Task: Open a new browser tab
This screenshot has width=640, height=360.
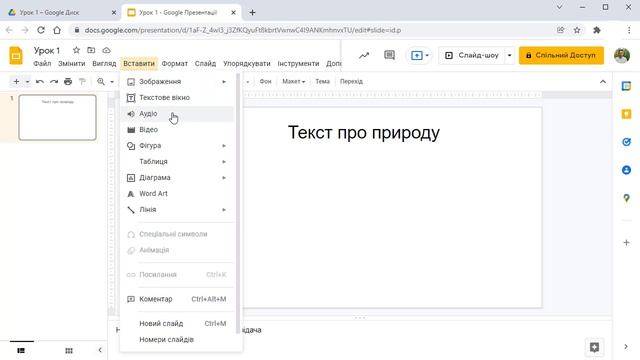Action: coord(252,13)
